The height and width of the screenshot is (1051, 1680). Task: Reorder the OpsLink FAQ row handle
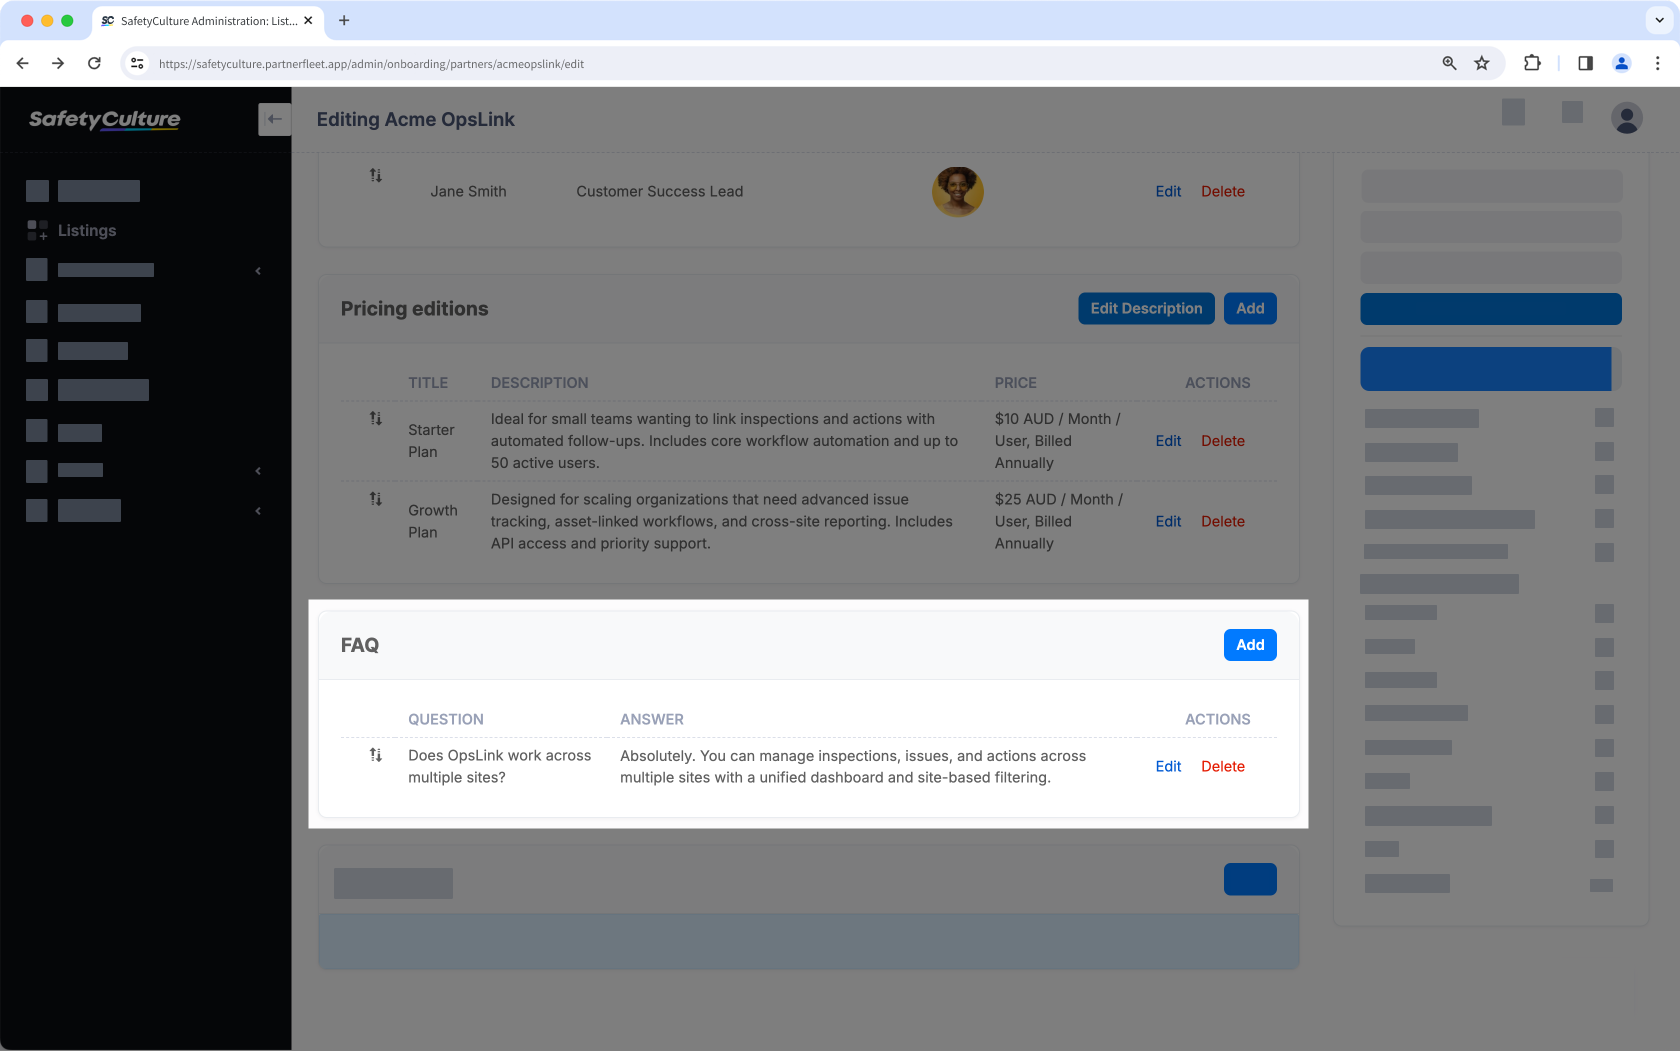[x=376, y=755]
